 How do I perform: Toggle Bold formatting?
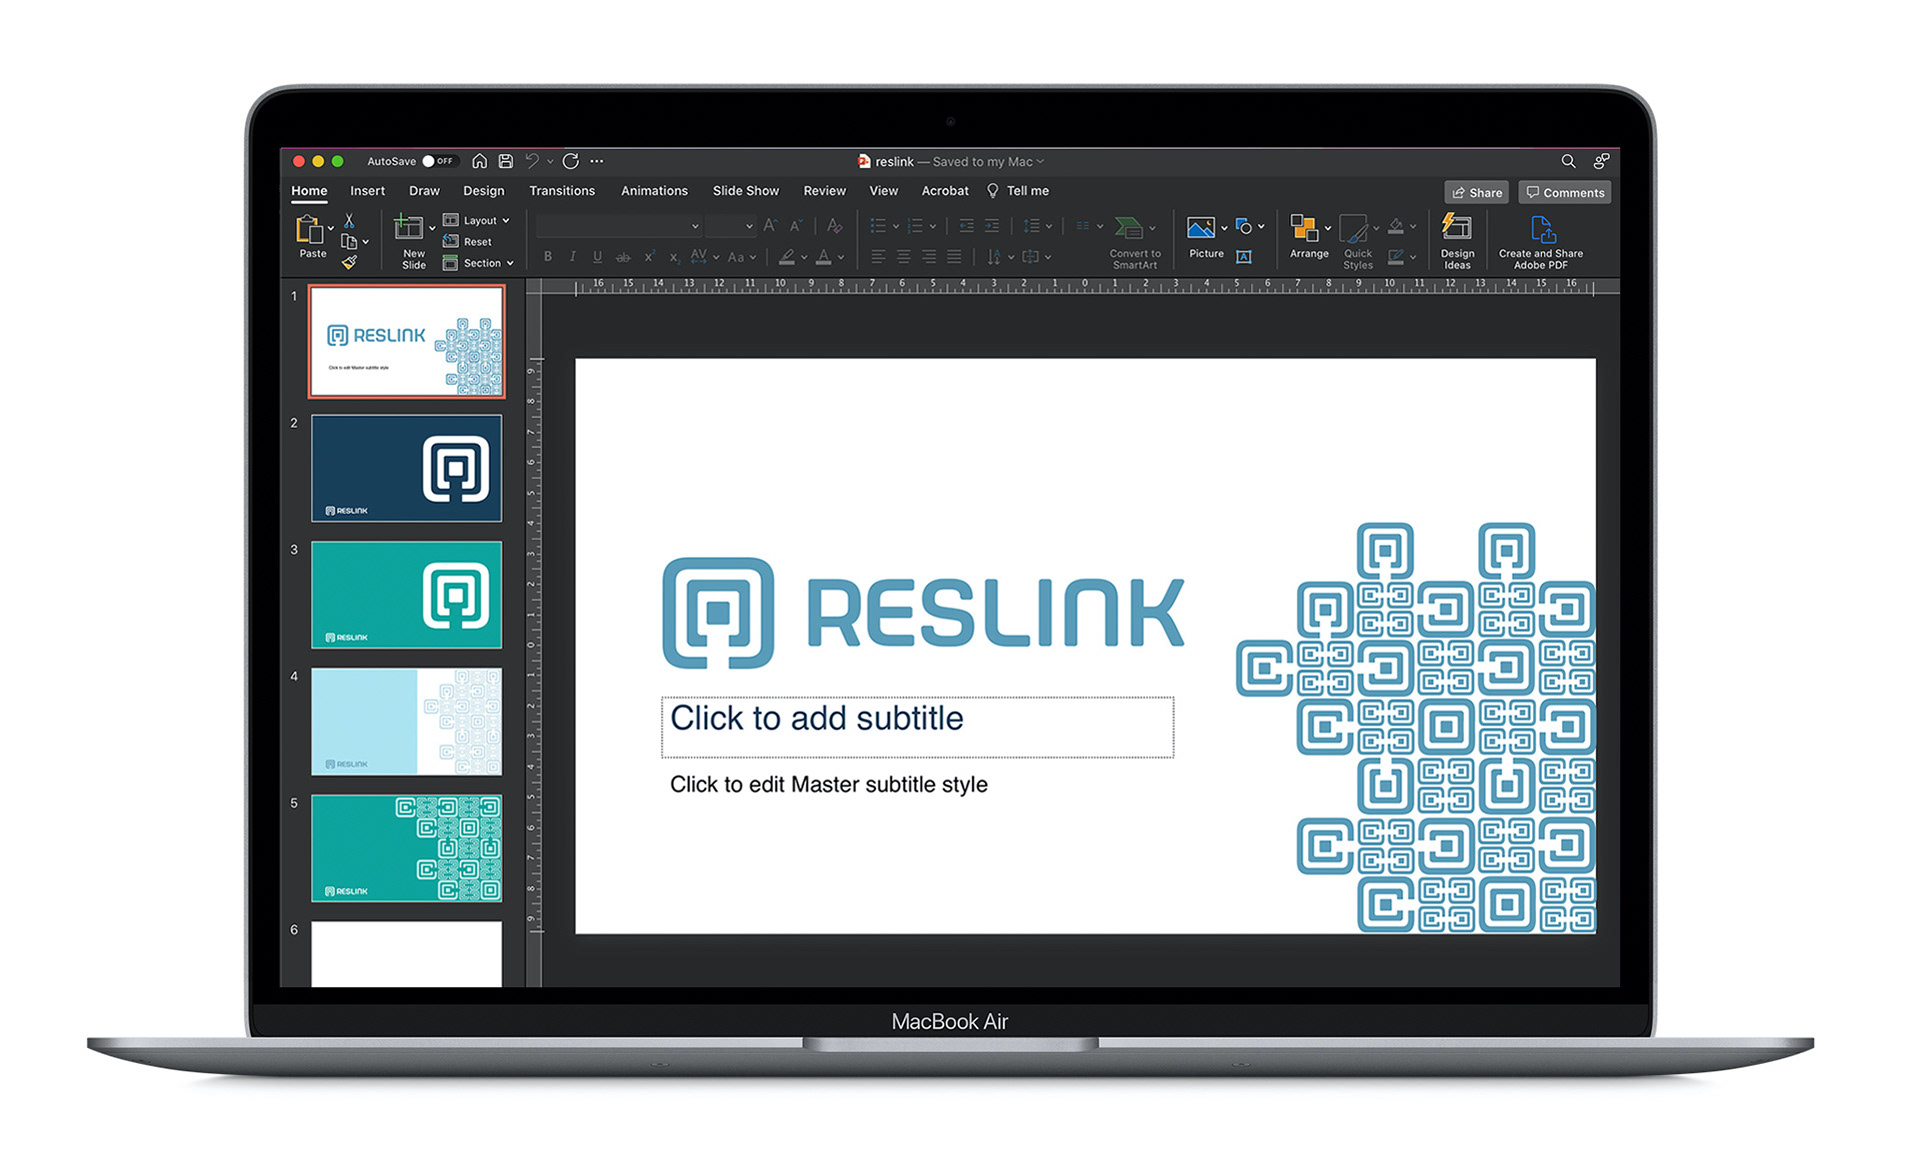547,257
